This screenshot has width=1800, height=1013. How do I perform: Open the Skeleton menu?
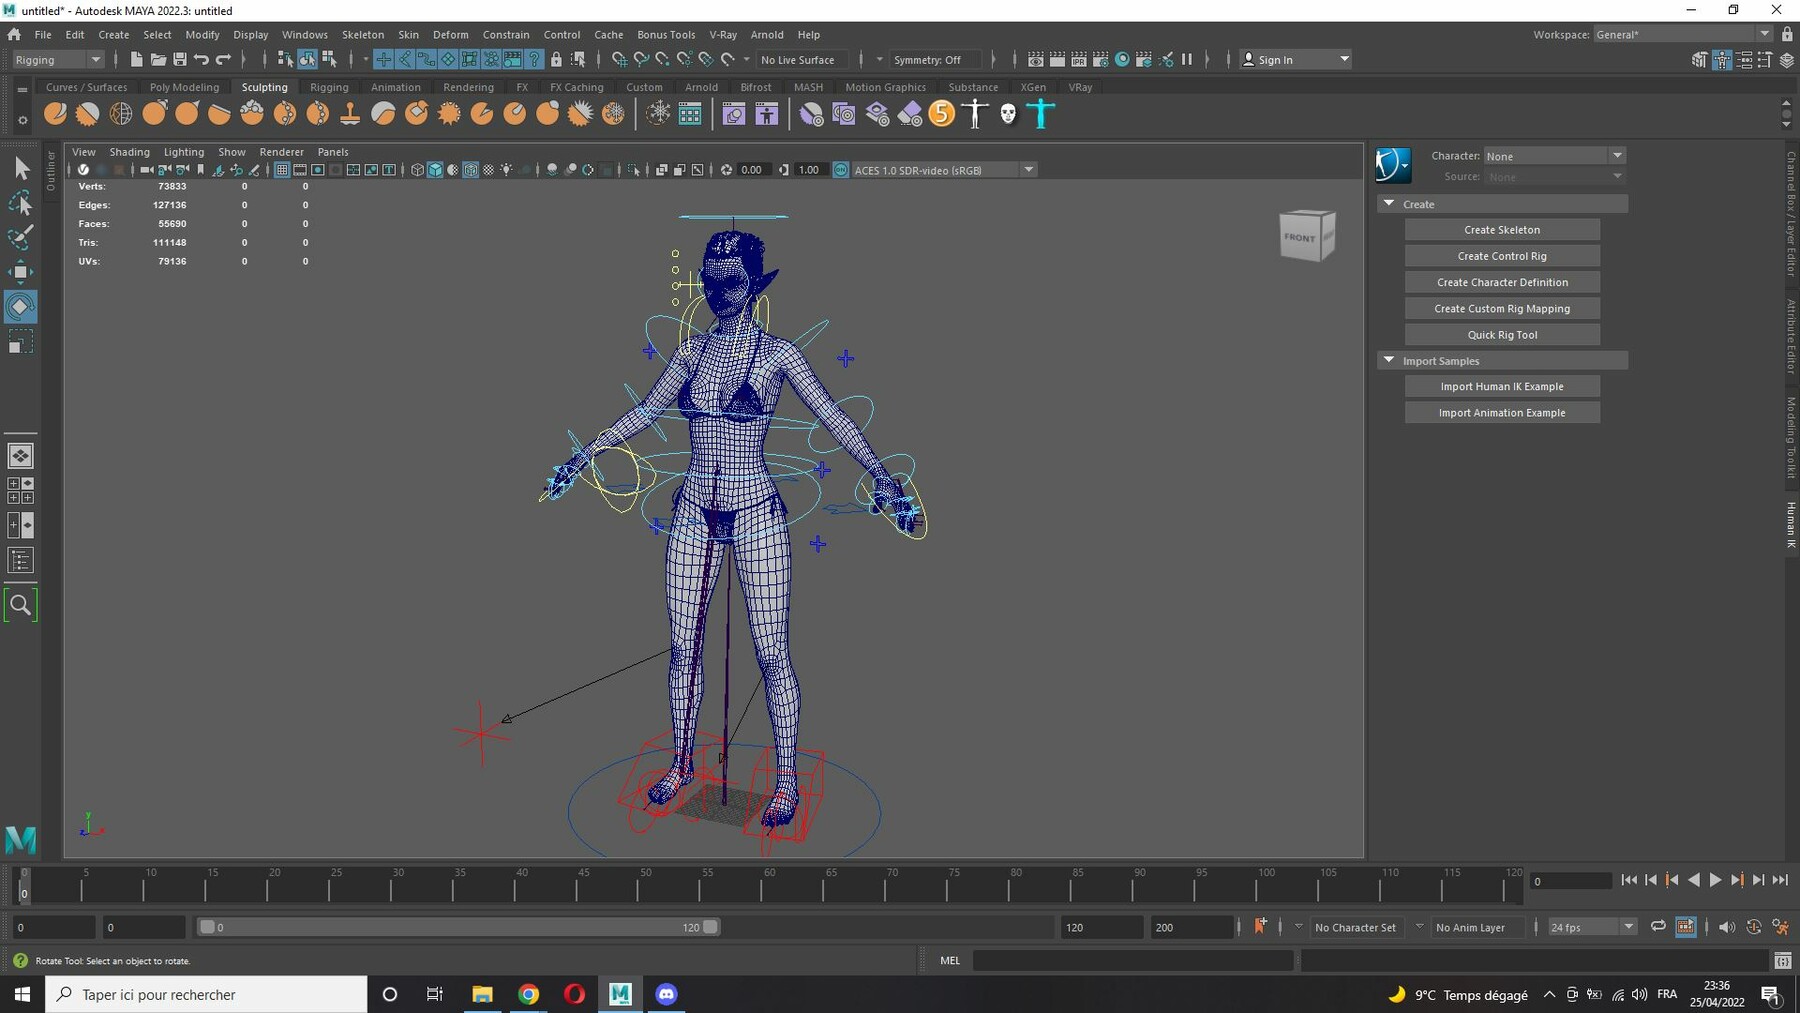click(x=363, y=34)
